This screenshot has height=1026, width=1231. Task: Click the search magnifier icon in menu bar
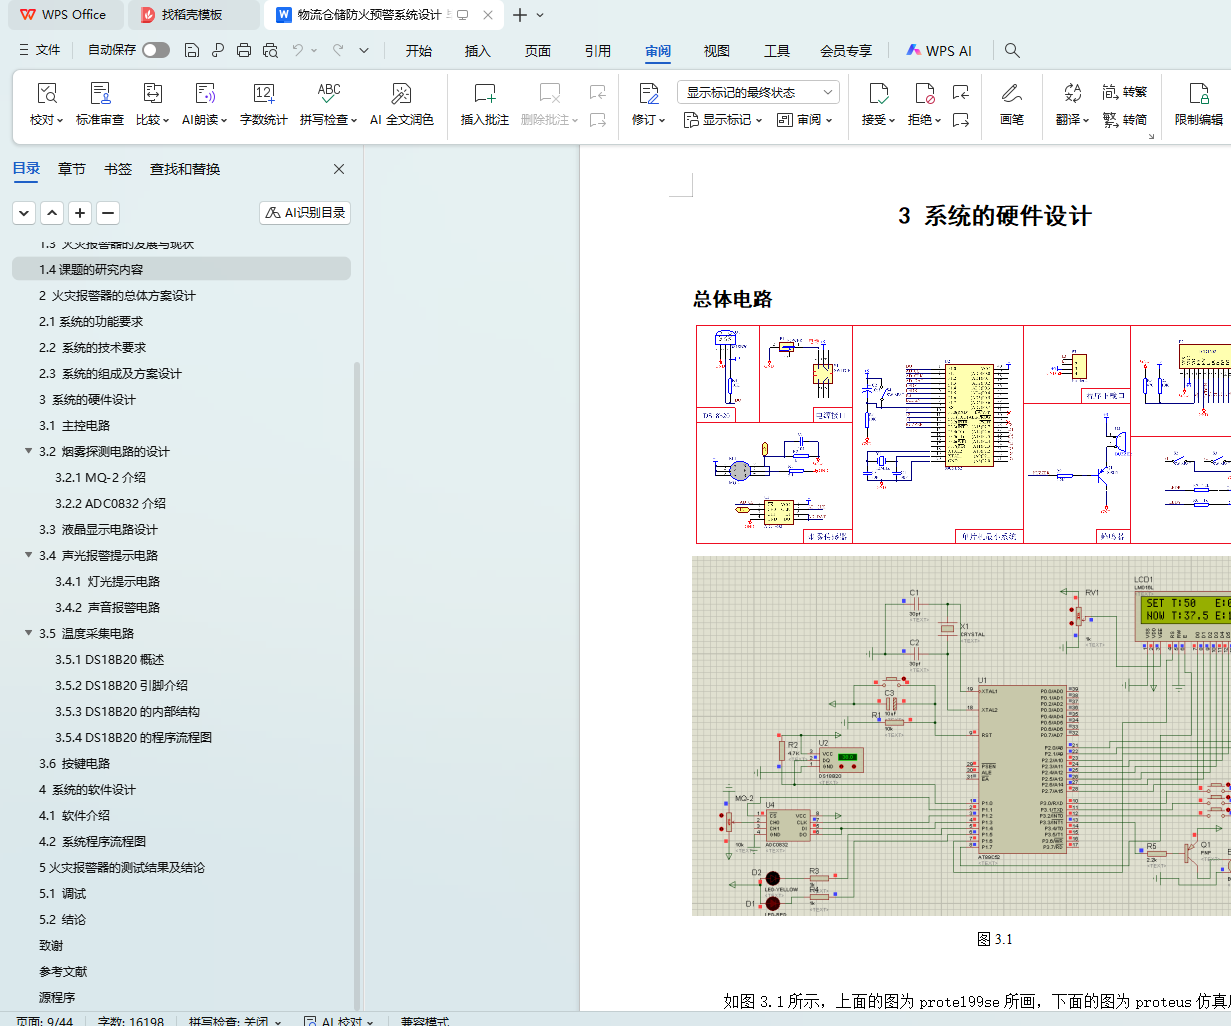[1012, 50]
